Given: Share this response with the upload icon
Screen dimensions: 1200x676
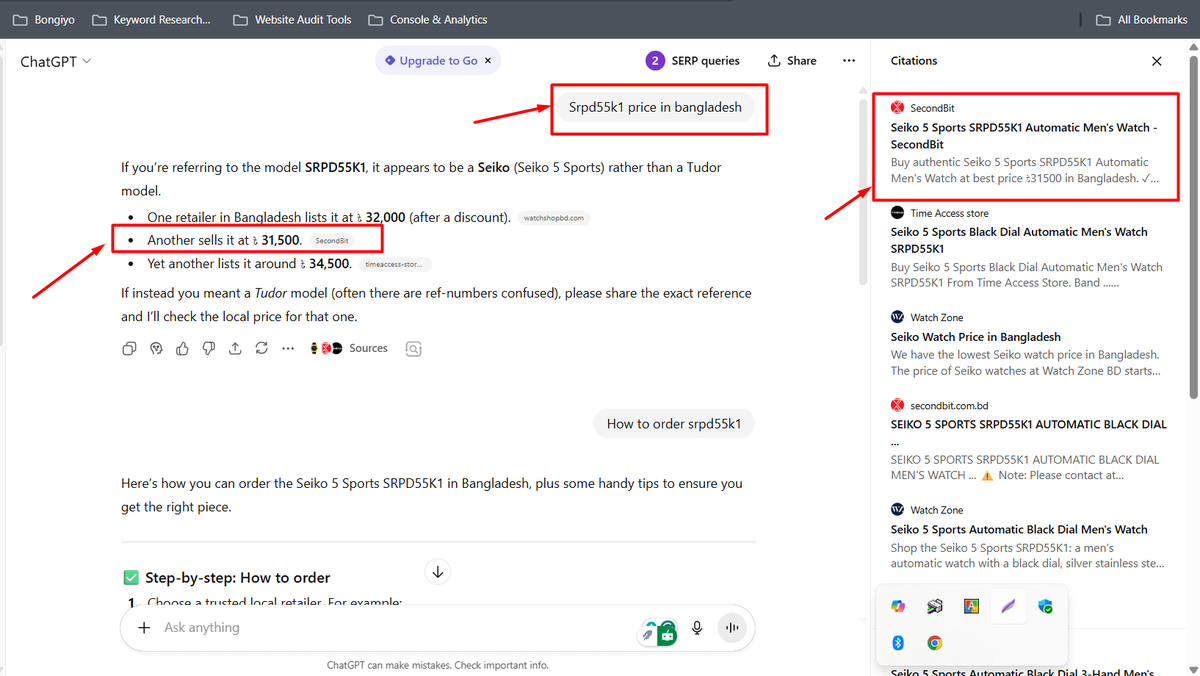Looking at the screenshot, I should [235, 349].
